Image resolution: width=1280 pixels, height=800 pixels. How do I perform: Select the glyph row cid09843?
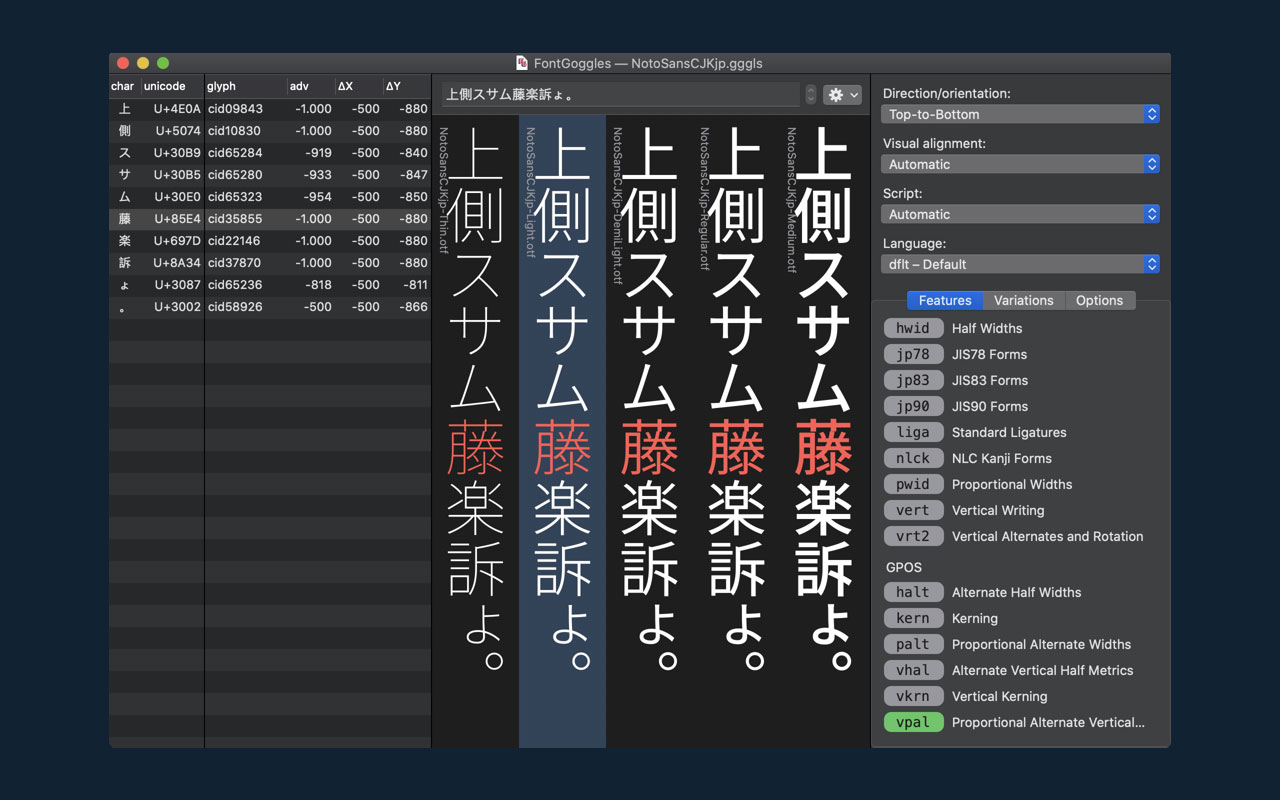click(270, 109)
